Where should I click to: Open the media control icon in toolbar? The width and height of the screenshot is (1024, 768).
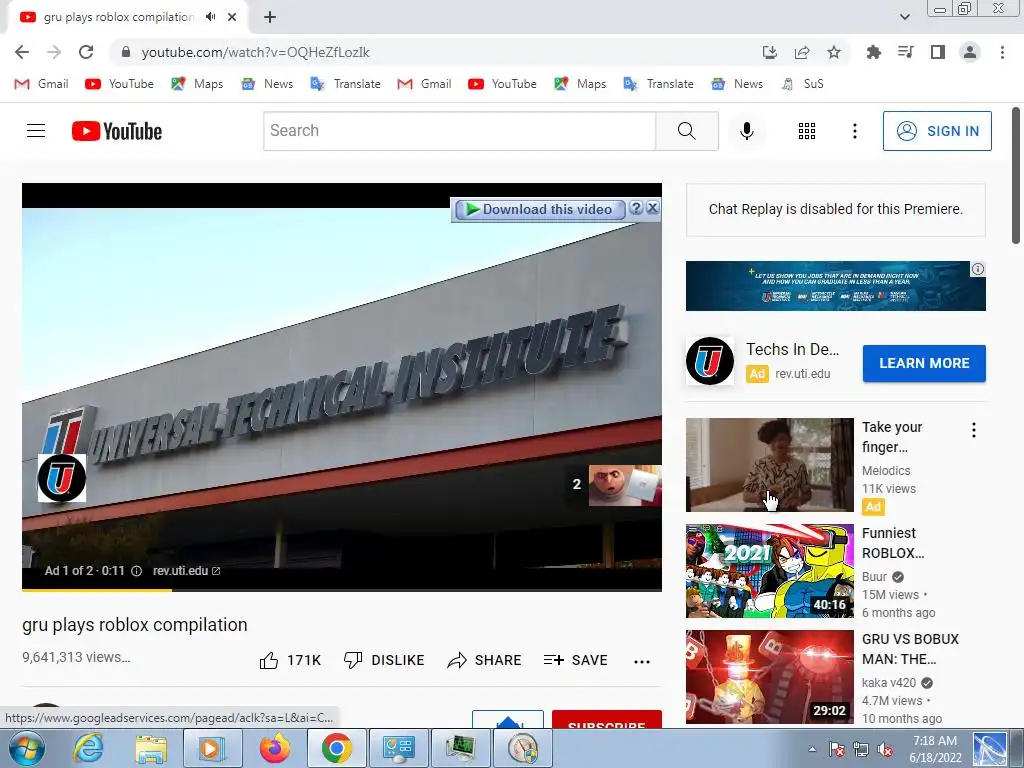[x=905, y=52]
